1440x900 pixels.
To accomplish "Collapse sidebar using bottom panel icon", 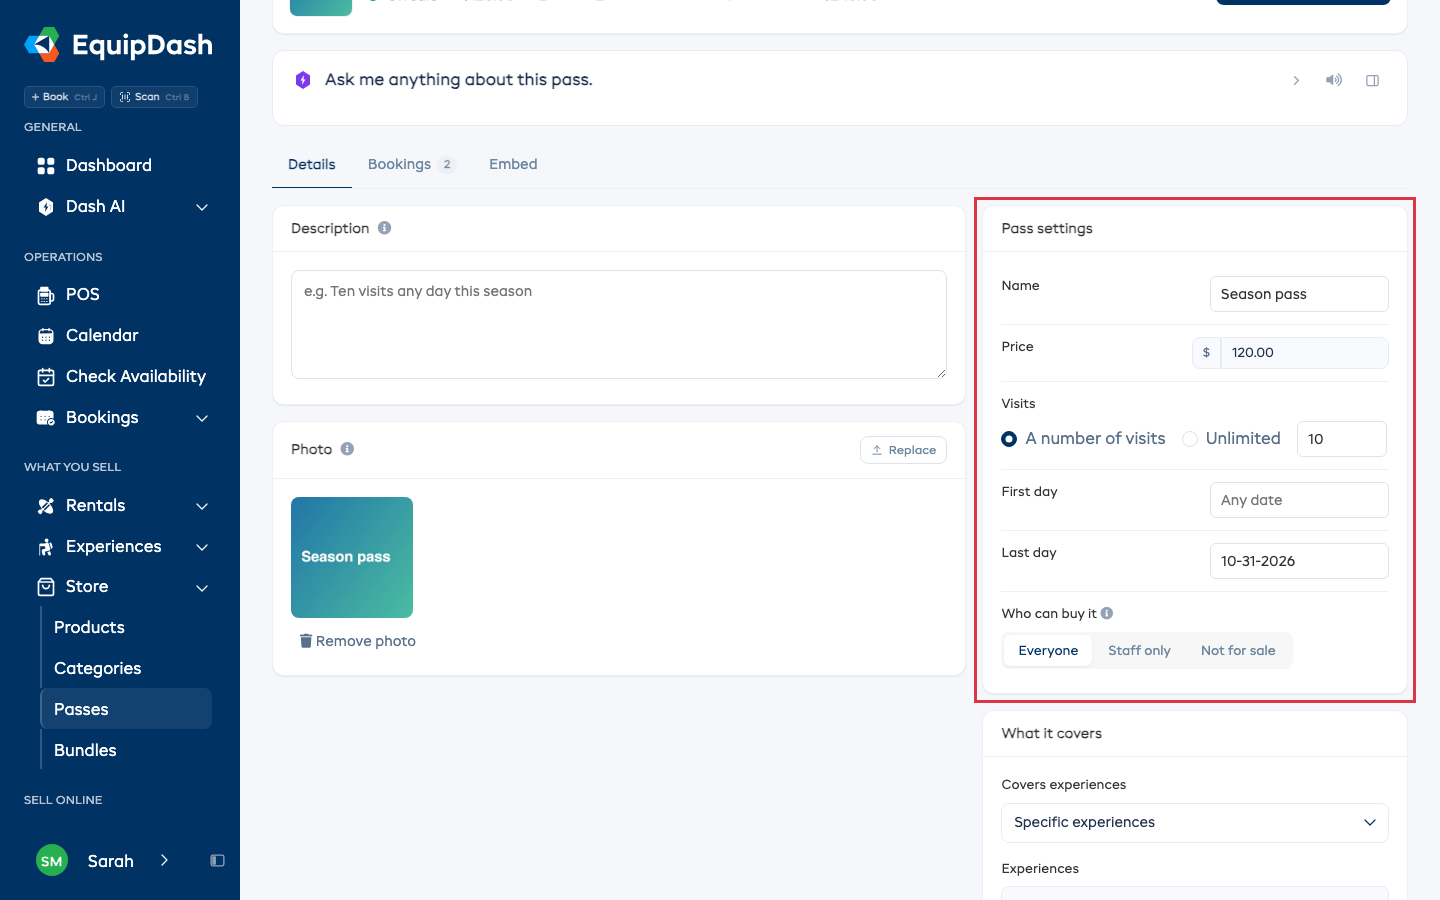I will pos(217,861).
